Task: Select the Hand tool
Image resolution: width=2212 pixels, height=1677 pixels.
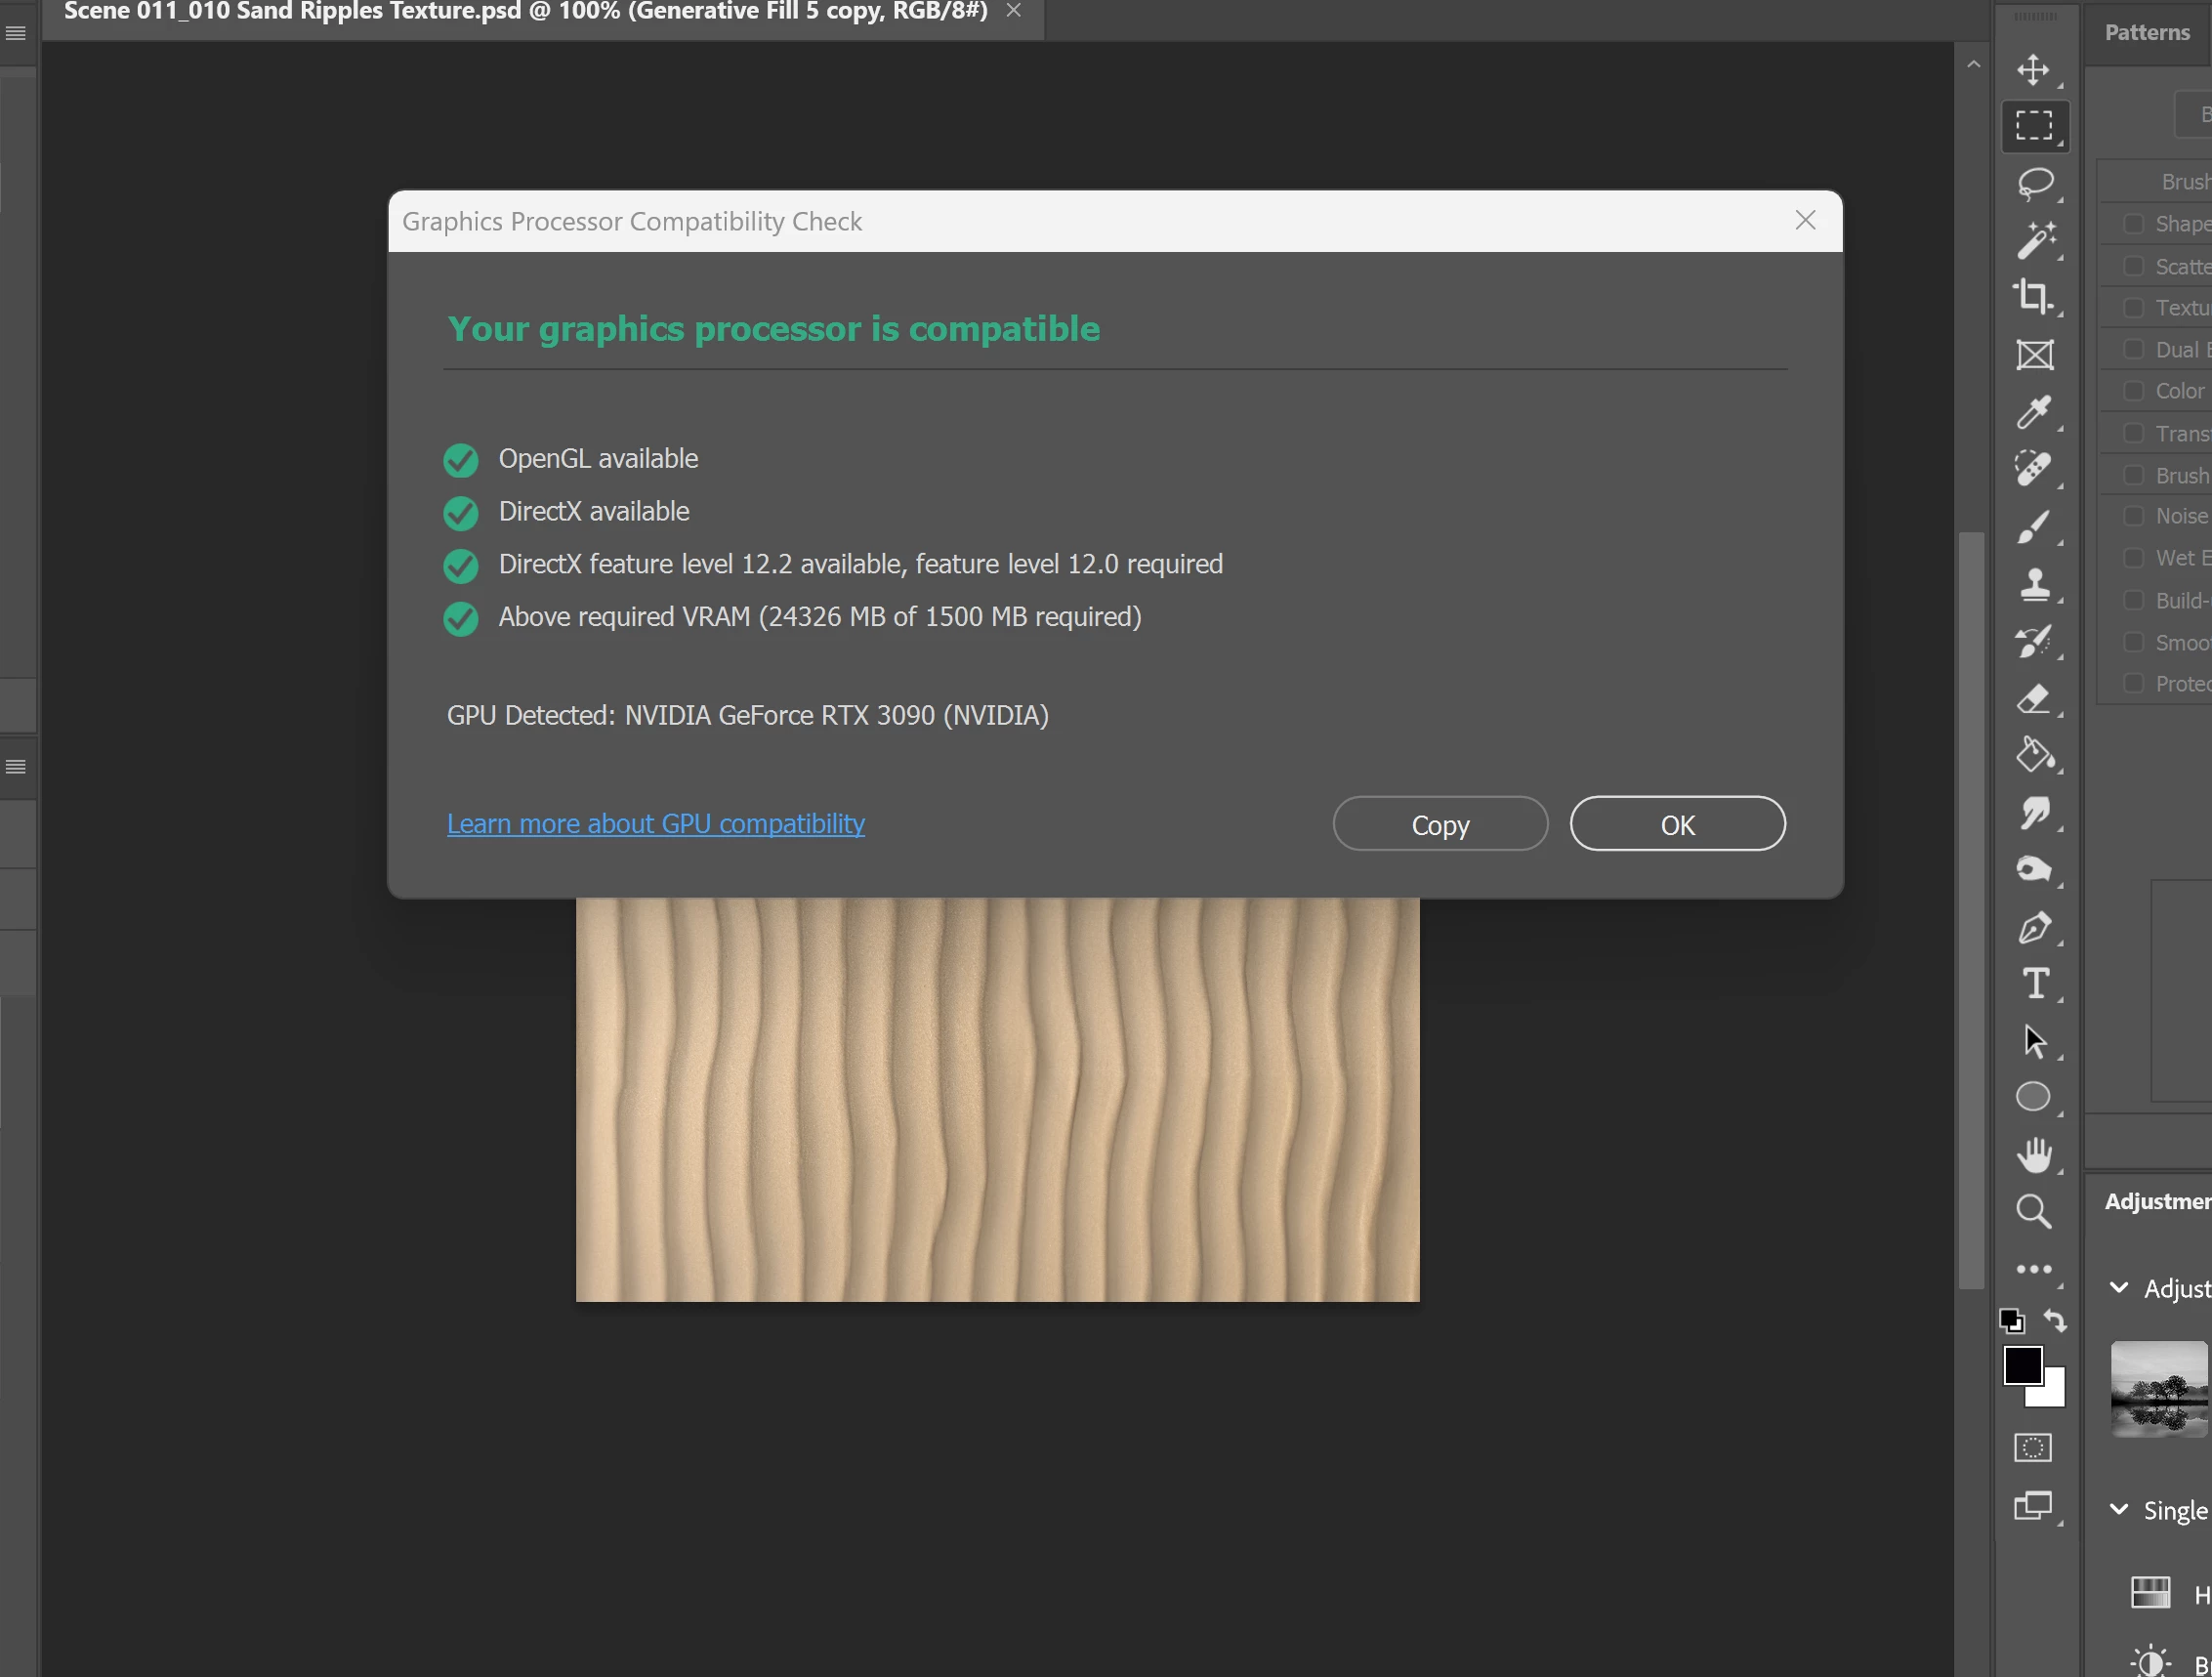Action: 2033,1154
